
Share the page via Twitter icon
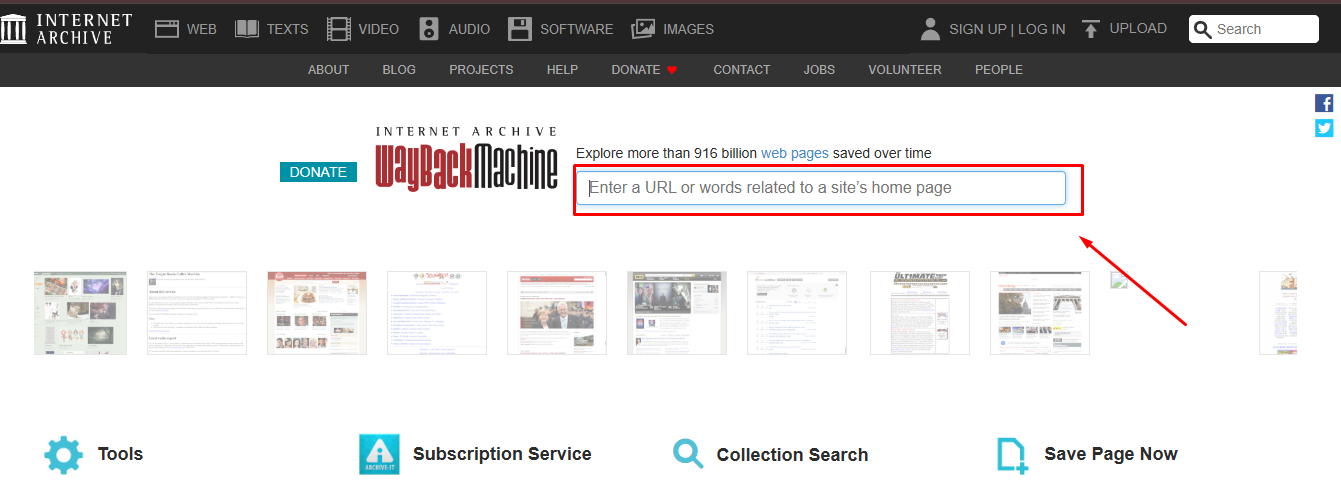point(1324,128)
